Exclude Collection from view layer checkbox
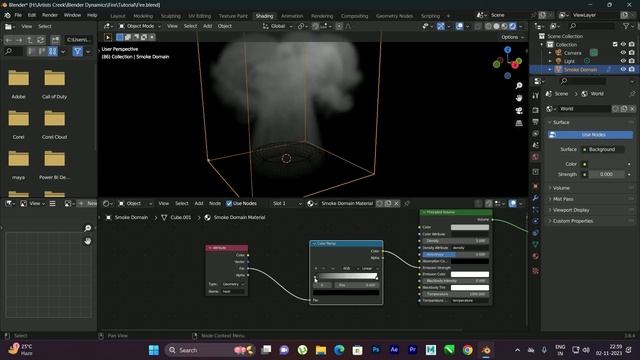The image size is (640, 360). coord(615,44)
